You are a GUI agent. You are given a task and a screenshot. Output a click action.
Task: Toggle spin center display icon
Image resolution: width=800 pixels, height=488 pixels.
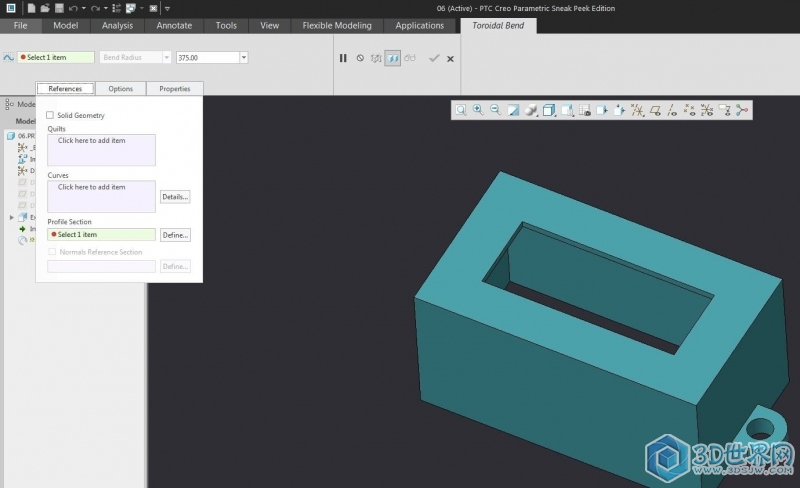742,110
